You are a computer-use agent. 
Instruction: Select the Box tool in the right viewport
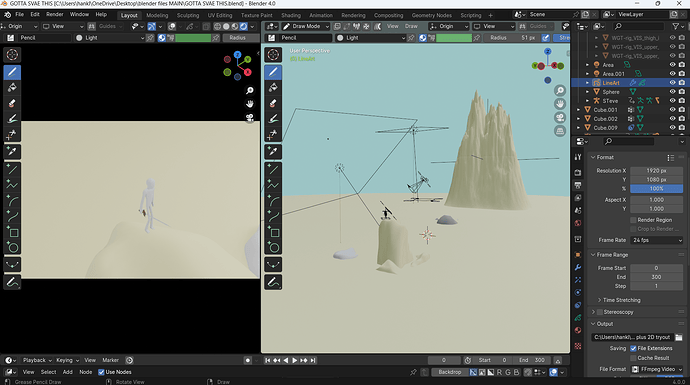coord(273,232)
